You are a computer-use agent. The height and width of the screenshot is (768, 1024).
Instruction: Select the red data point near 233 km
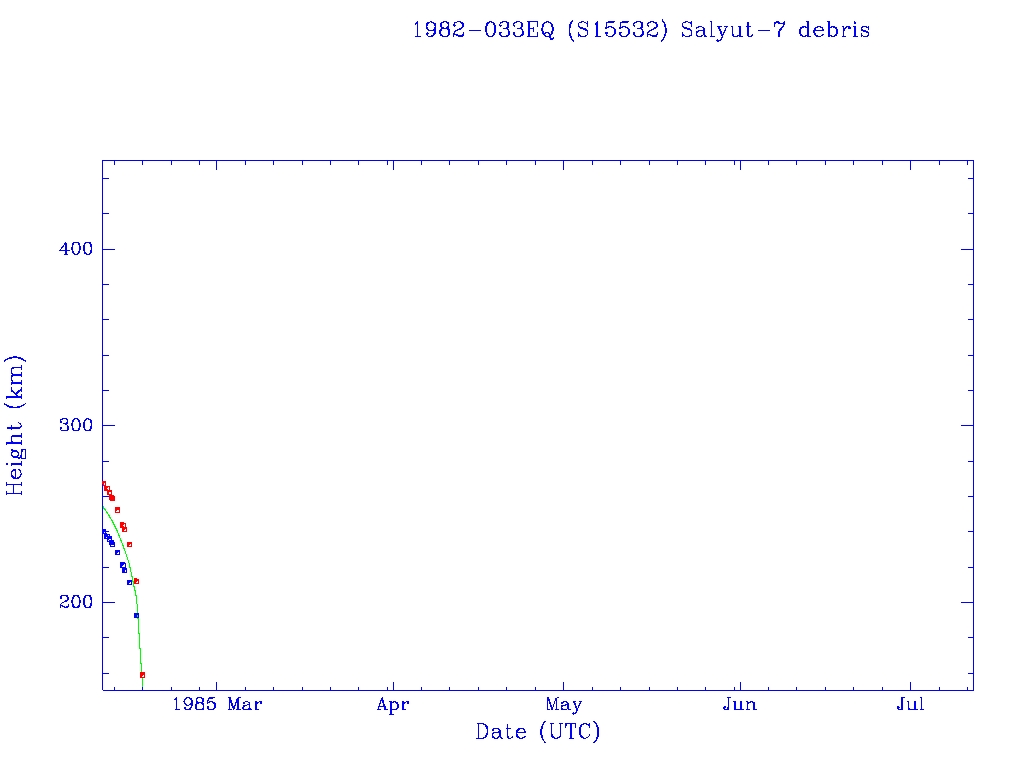coord(129,544)
